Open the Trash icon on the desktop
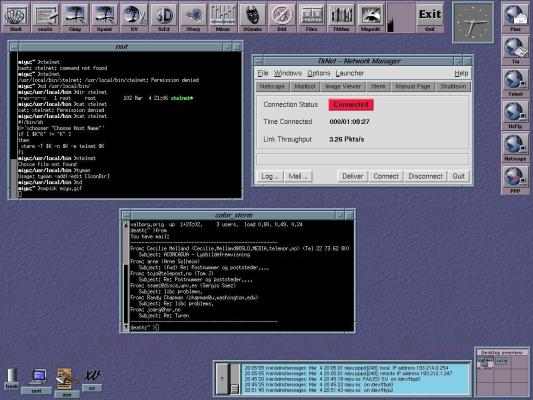Image resolution: width=533 pixels, height=400 pixels. (12, 379)
